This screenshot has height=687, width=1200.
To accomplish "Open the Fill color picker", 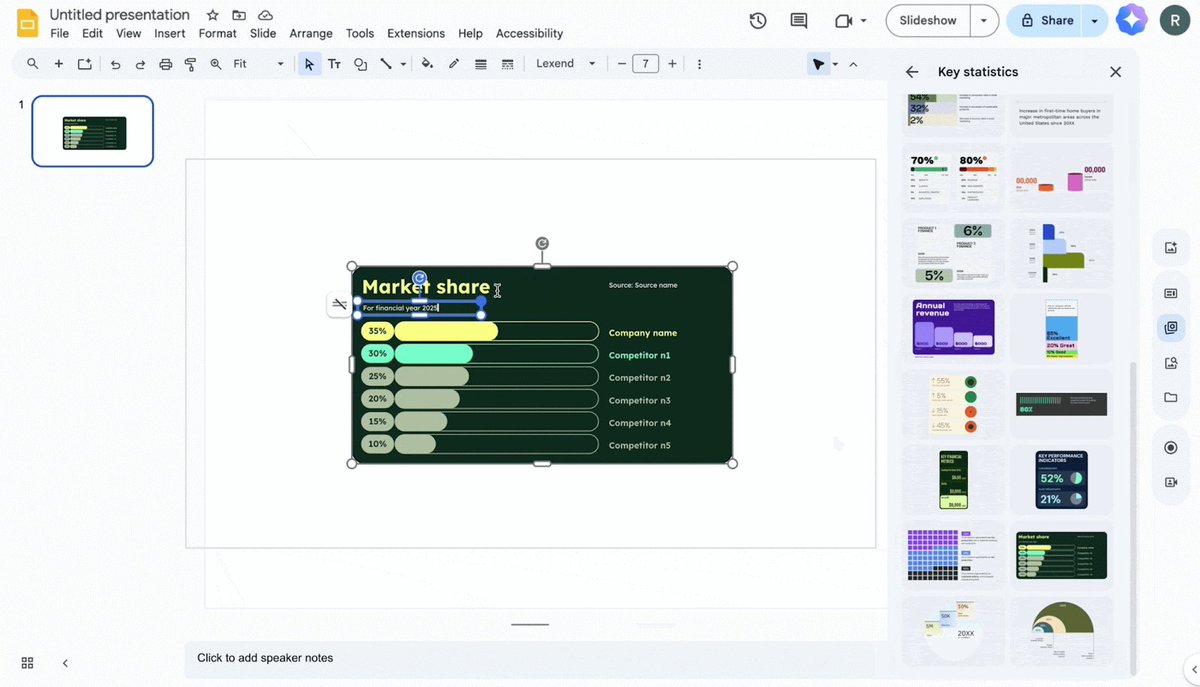I will [427, 63].
